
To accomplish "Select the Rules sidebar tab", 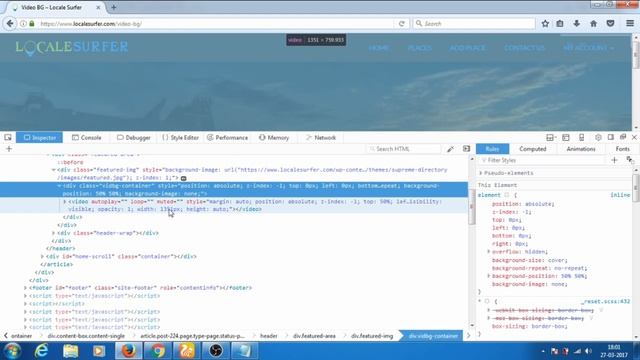I will pos(493,149).
